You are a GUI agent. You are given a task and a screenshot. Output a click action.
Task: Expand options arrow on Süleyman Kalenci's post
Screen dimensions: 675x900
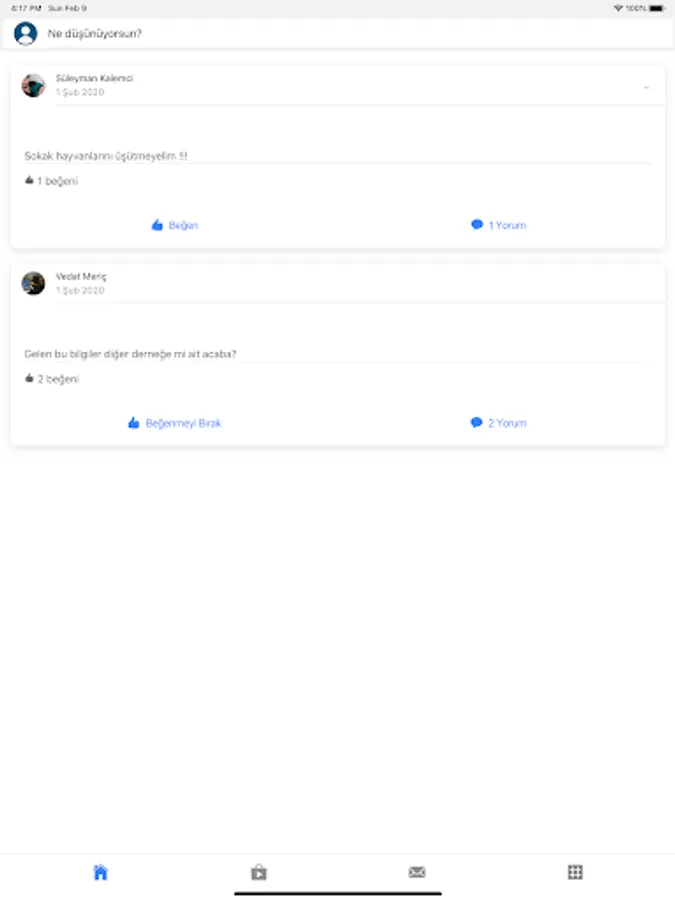[646, 87]
